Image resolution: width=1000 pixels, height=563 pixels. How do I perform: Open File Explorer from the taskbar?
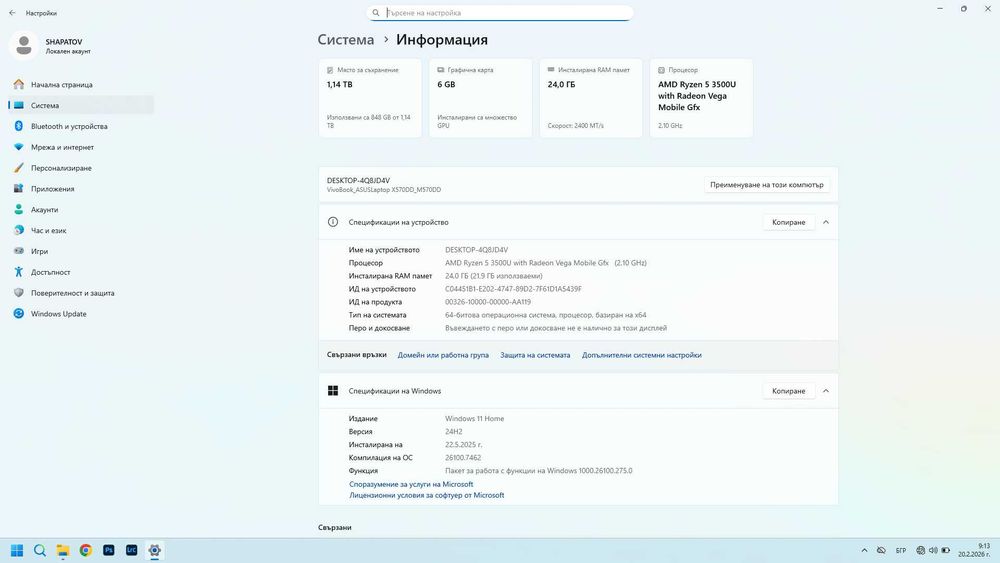click(62, 550)
